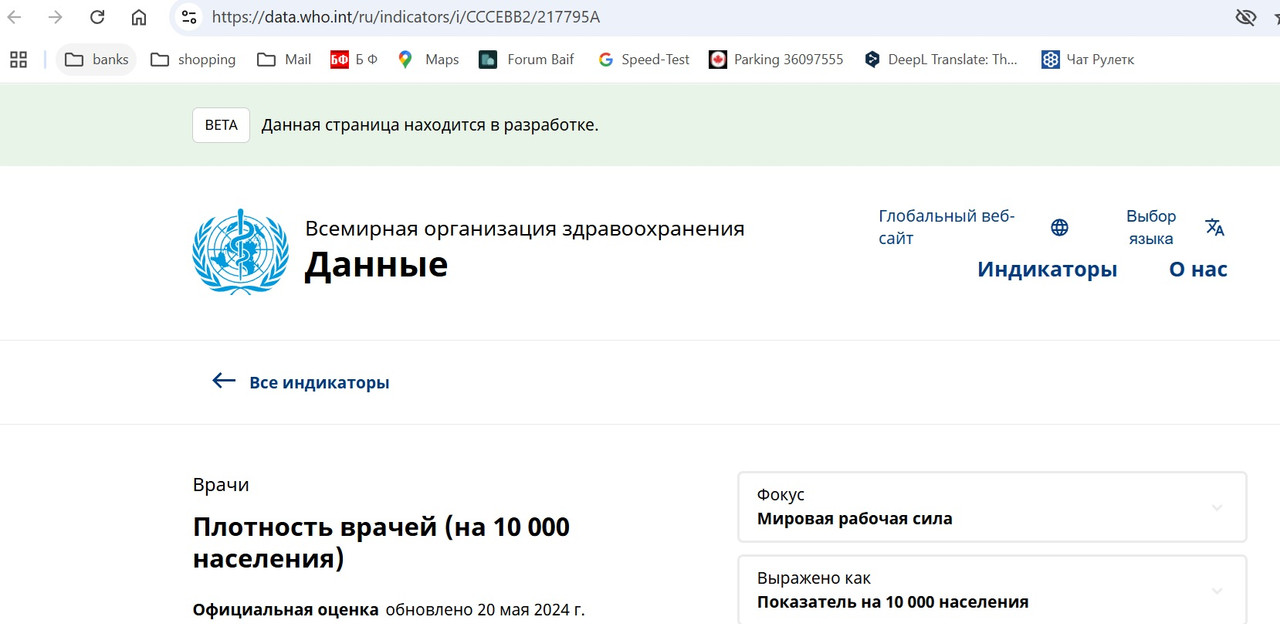Click the Данные site title
This screenshot has width=1280, height=624.
tap(376, 264)
